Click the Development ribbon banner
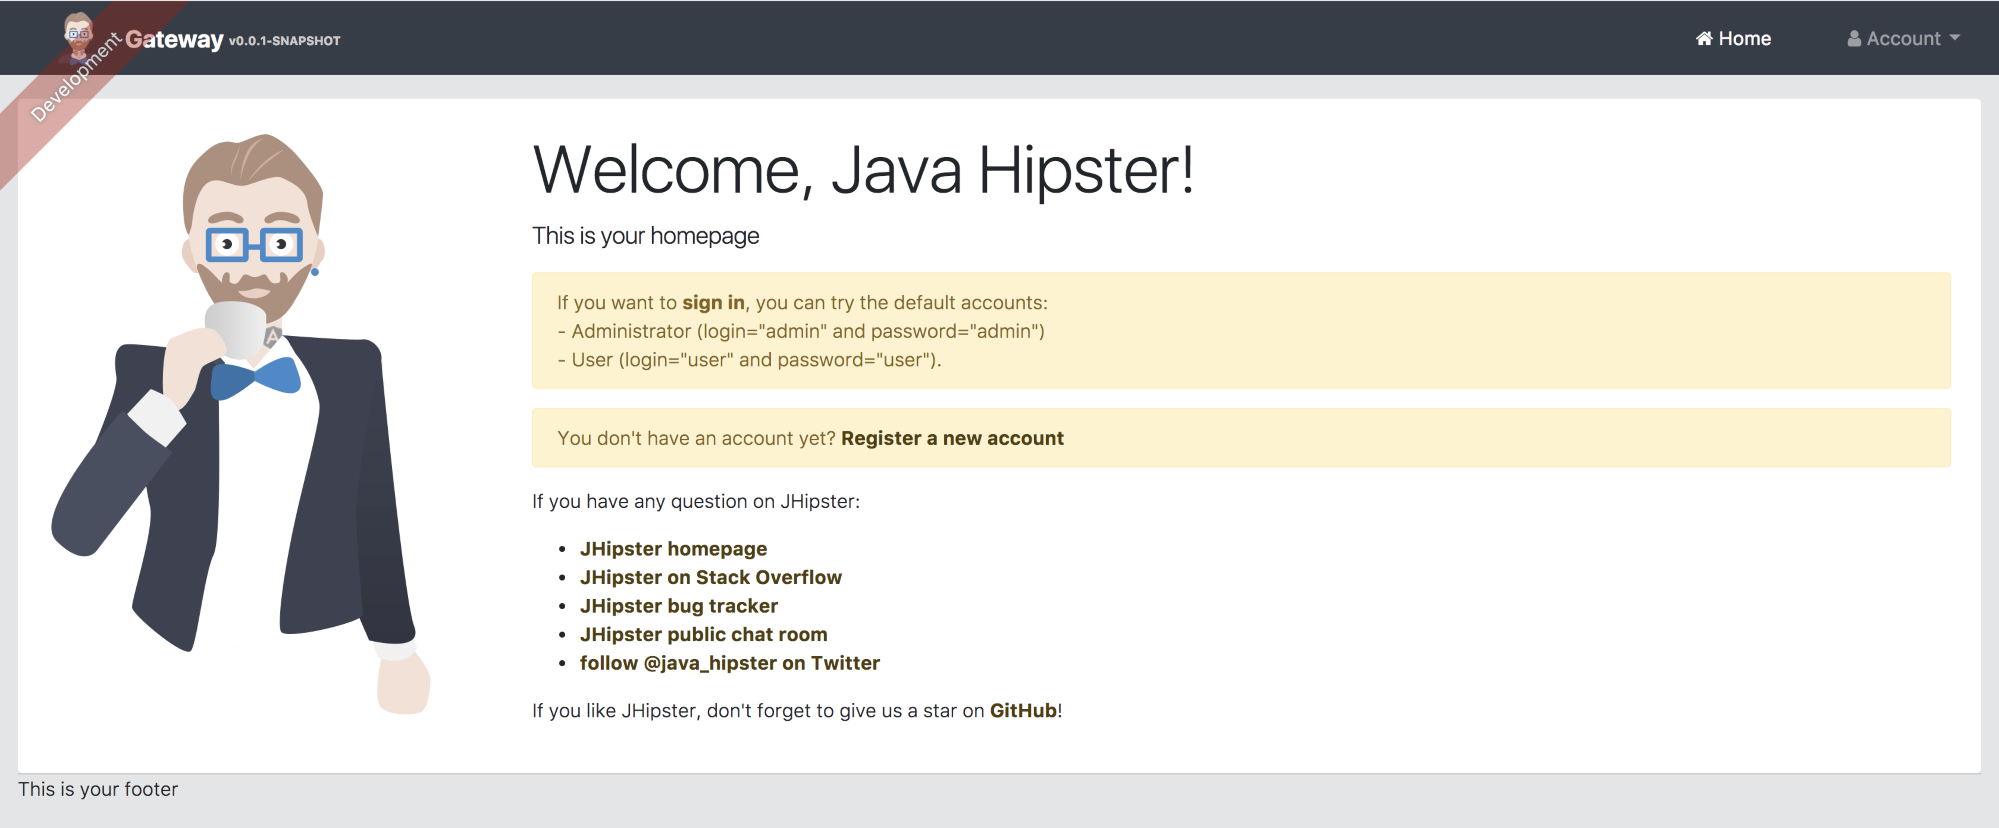The image size is (1999, 828). pos(75,78)
